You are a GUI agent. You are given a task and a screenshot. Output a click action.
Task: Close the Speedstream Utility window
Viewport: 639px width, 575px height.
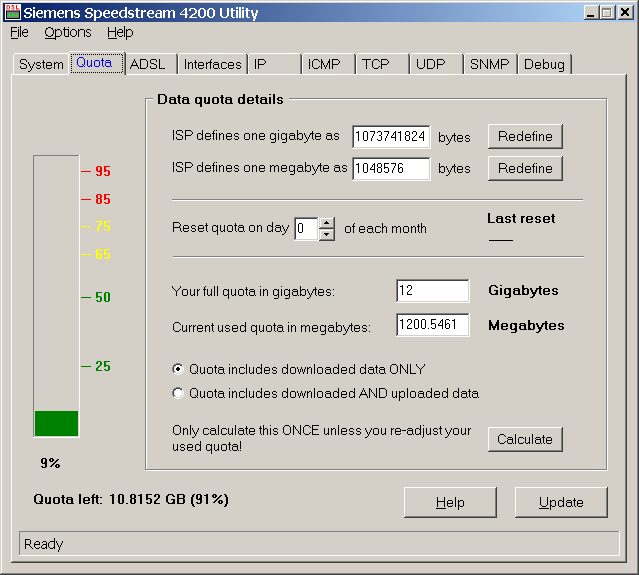tap(625, 13)
